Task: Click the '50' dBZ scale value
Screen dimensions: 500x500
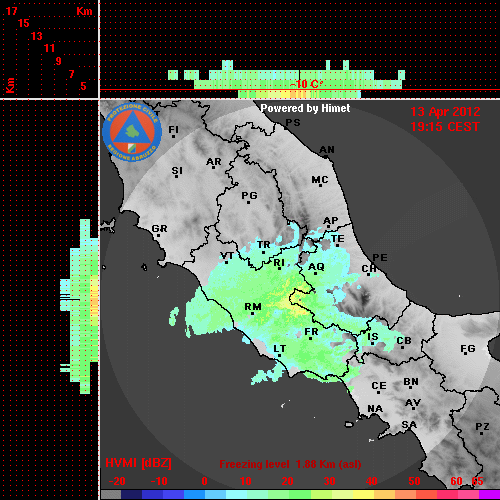Action: (x=414, y=481)
